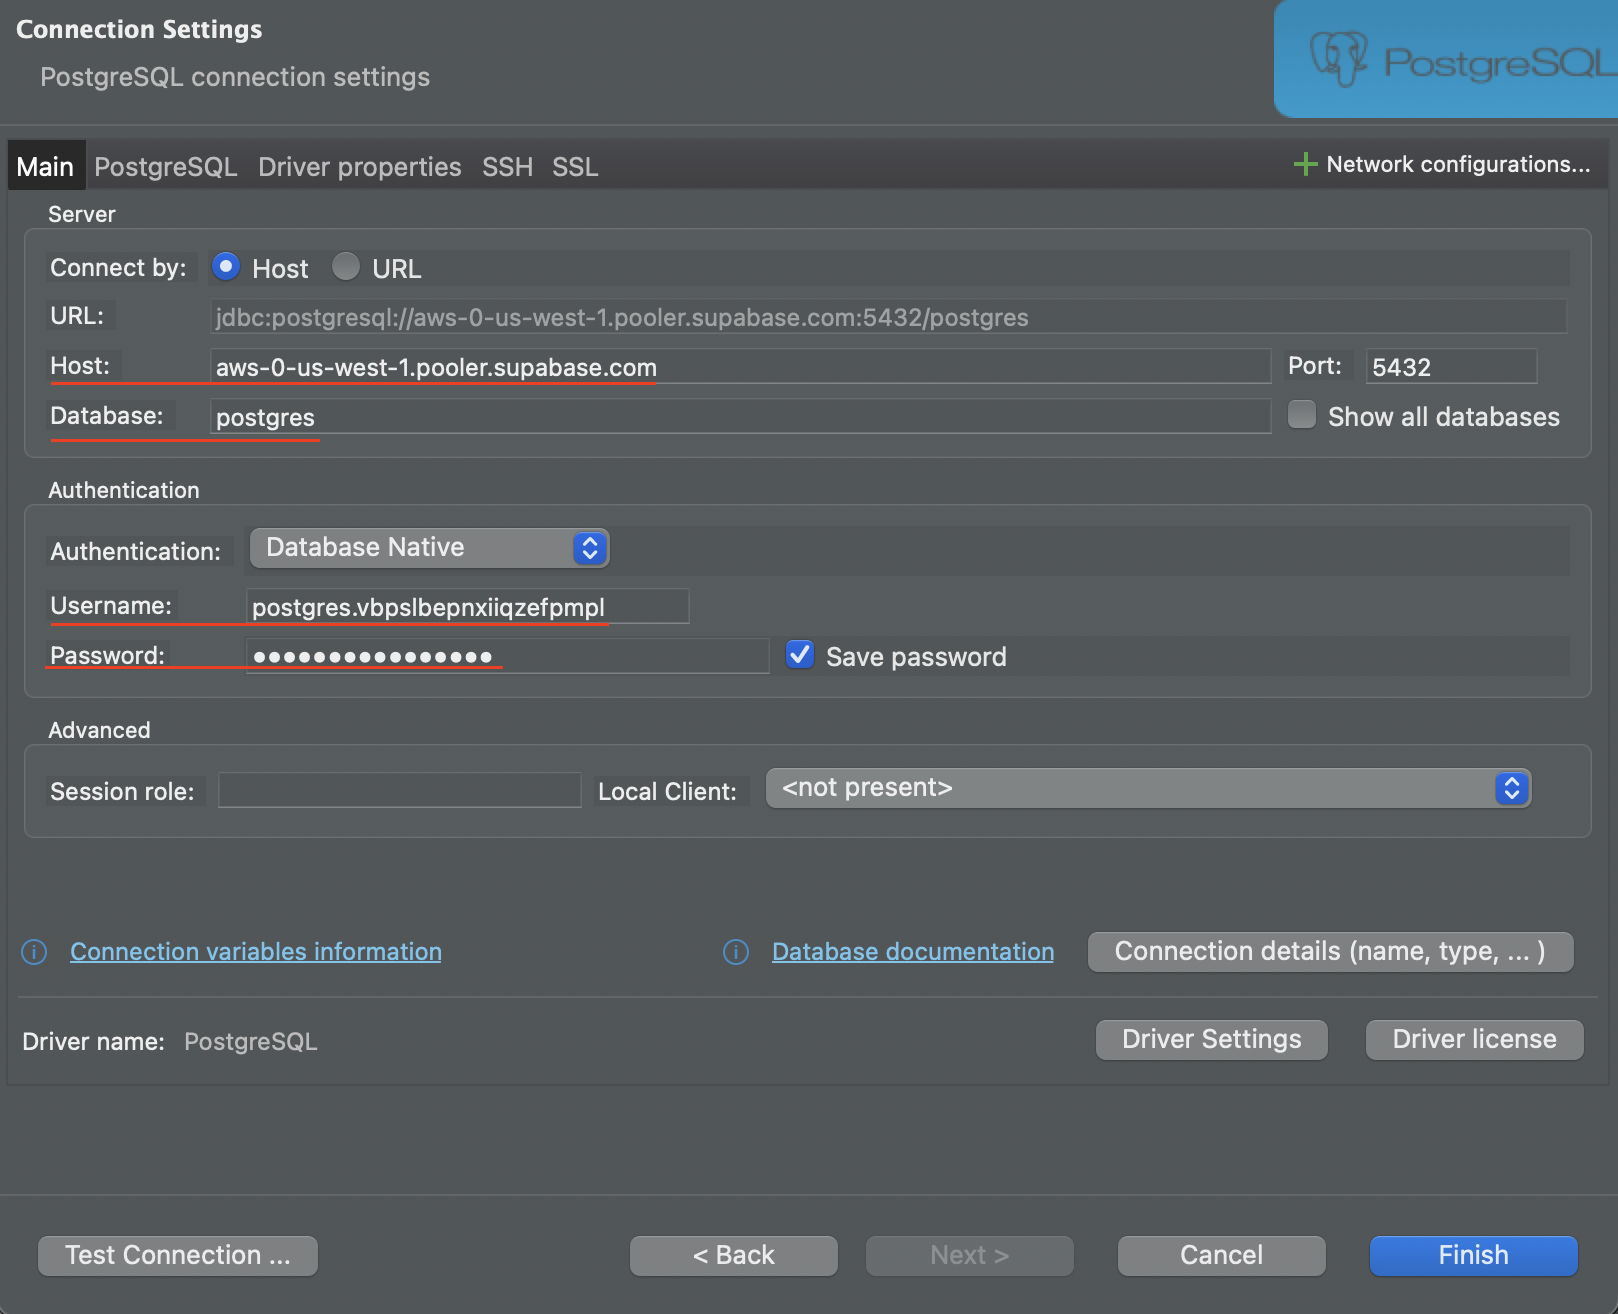Open Driver Settings

1211,1039
